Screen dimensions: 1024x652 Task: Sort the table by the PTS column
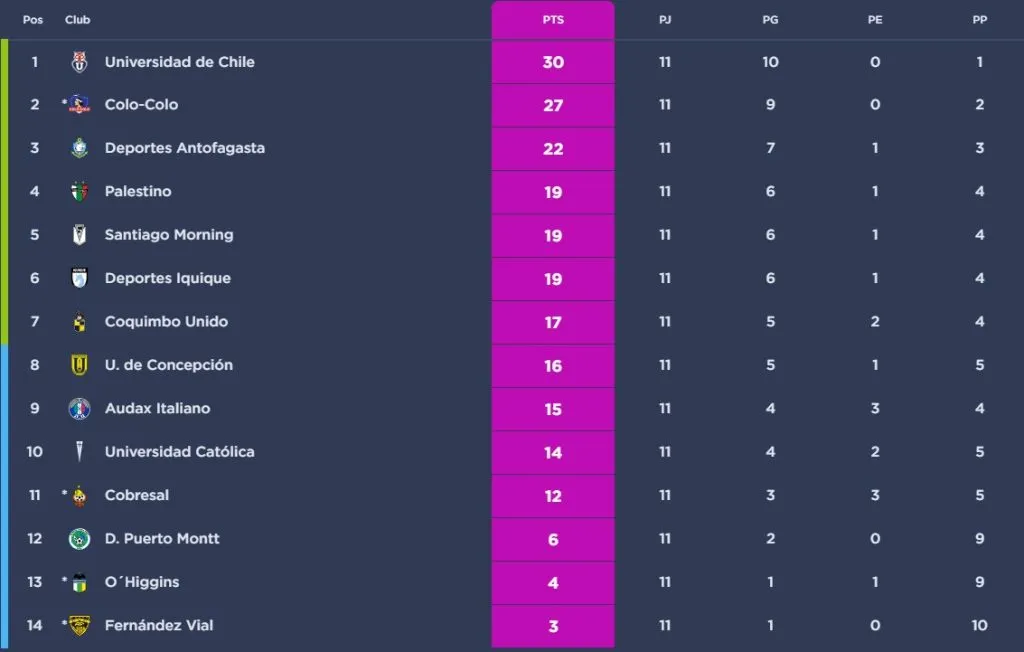point(553,18)
